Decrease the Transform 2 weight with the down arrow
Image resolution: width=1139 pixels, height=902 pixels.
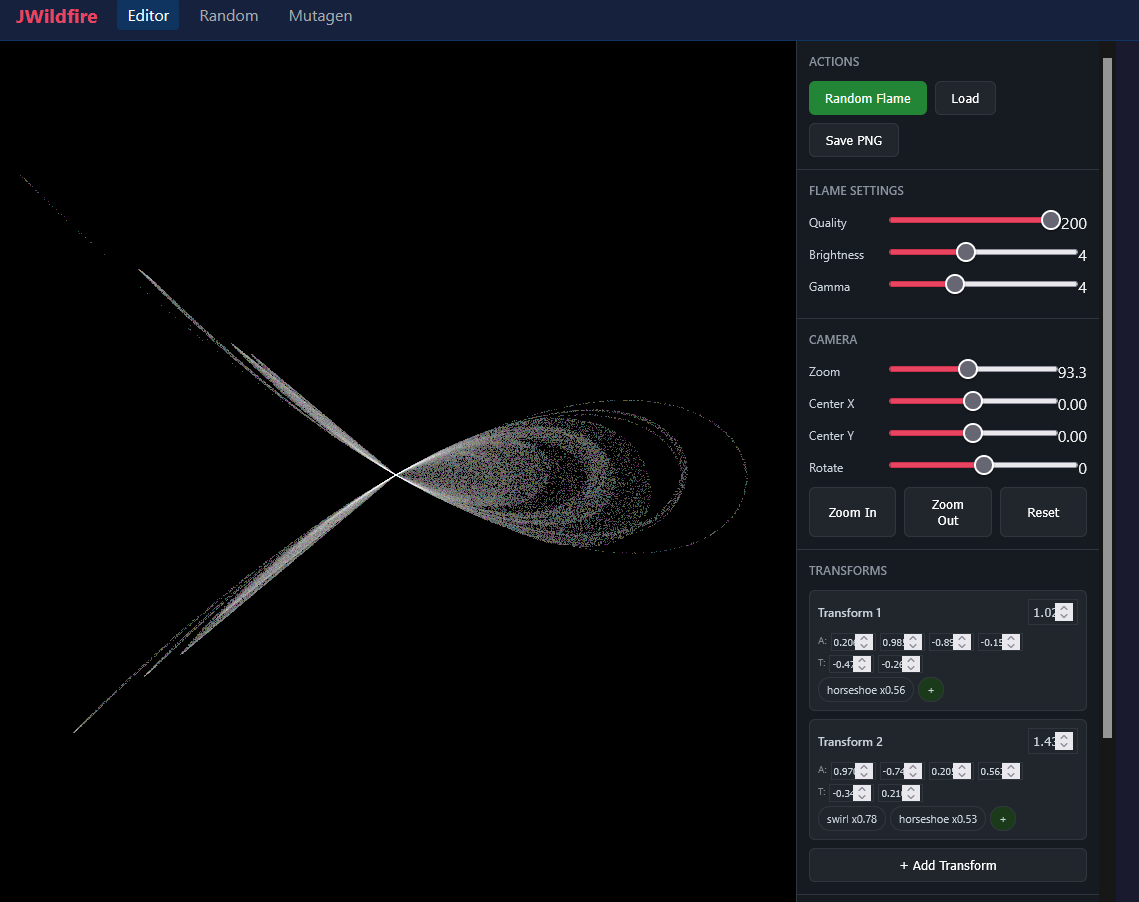[1064, 746]
